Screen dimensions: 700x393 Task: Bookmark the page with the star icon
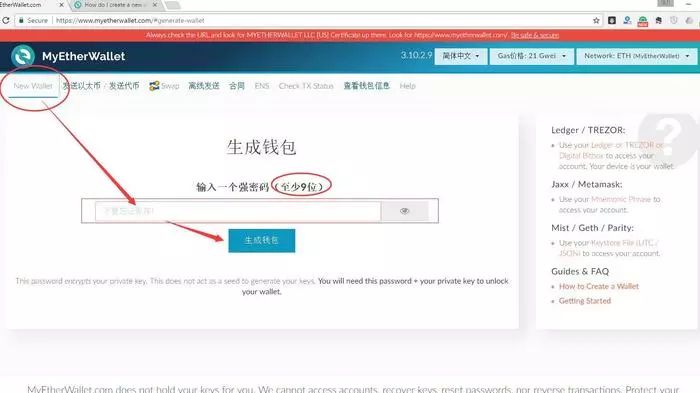tap(596, 21)
